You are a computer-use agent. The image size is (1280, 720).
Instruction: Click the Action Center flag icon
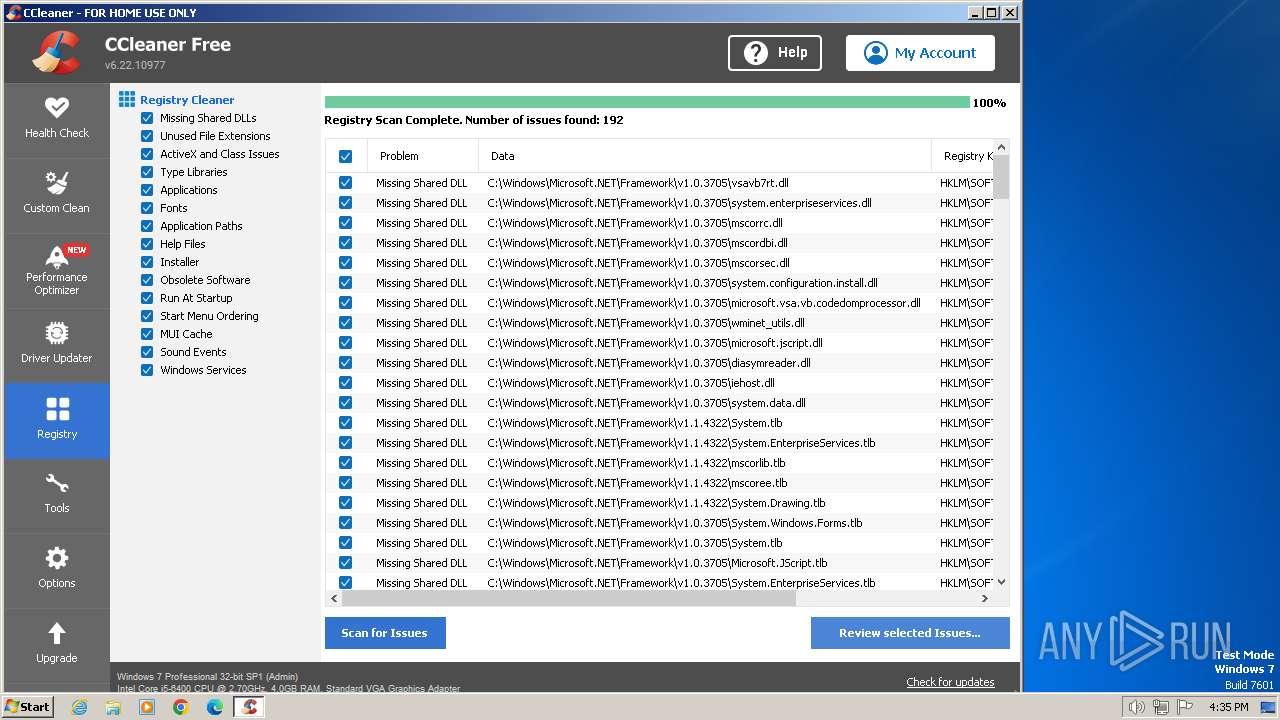[x=1184, y=707]
